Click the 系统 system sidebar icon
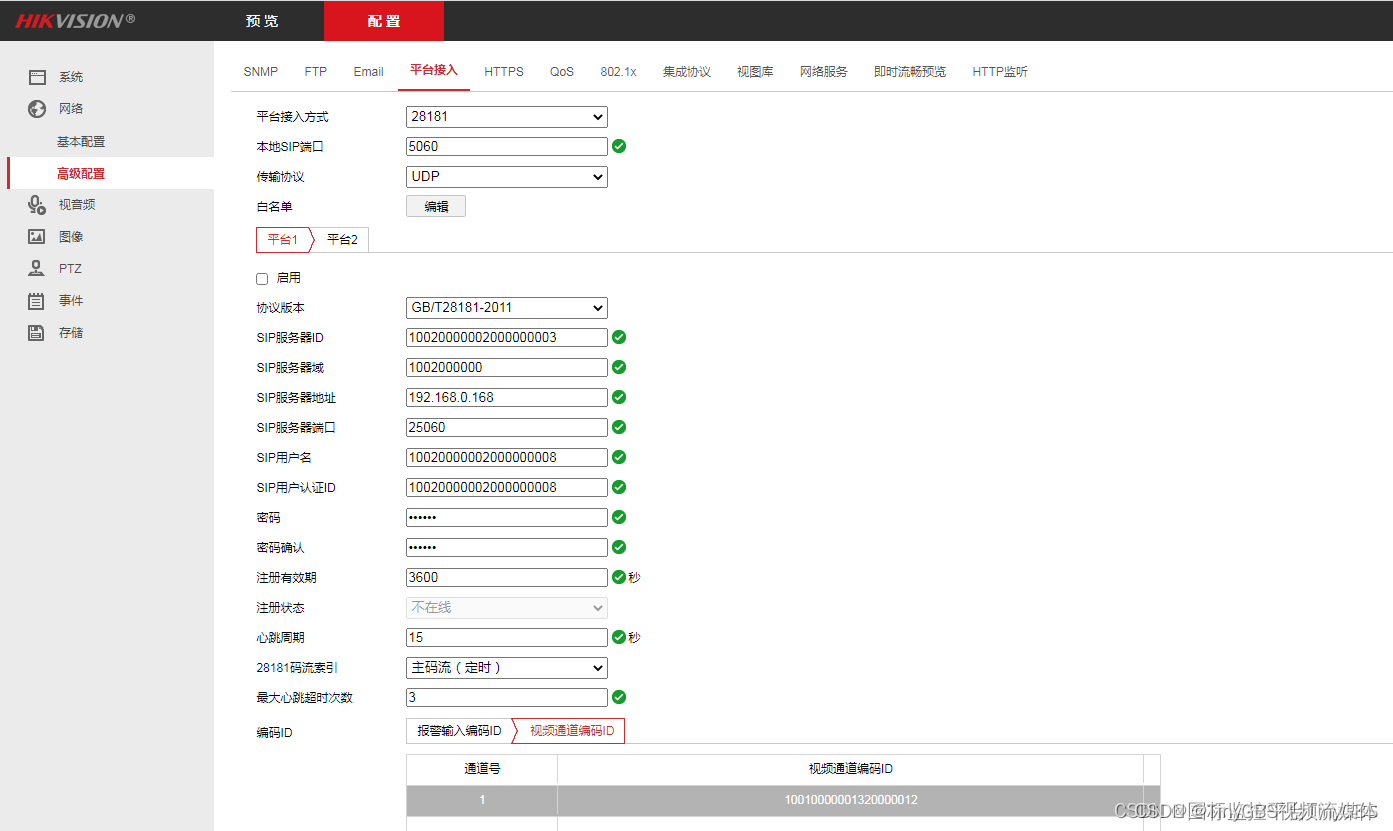 click(38, 77)
